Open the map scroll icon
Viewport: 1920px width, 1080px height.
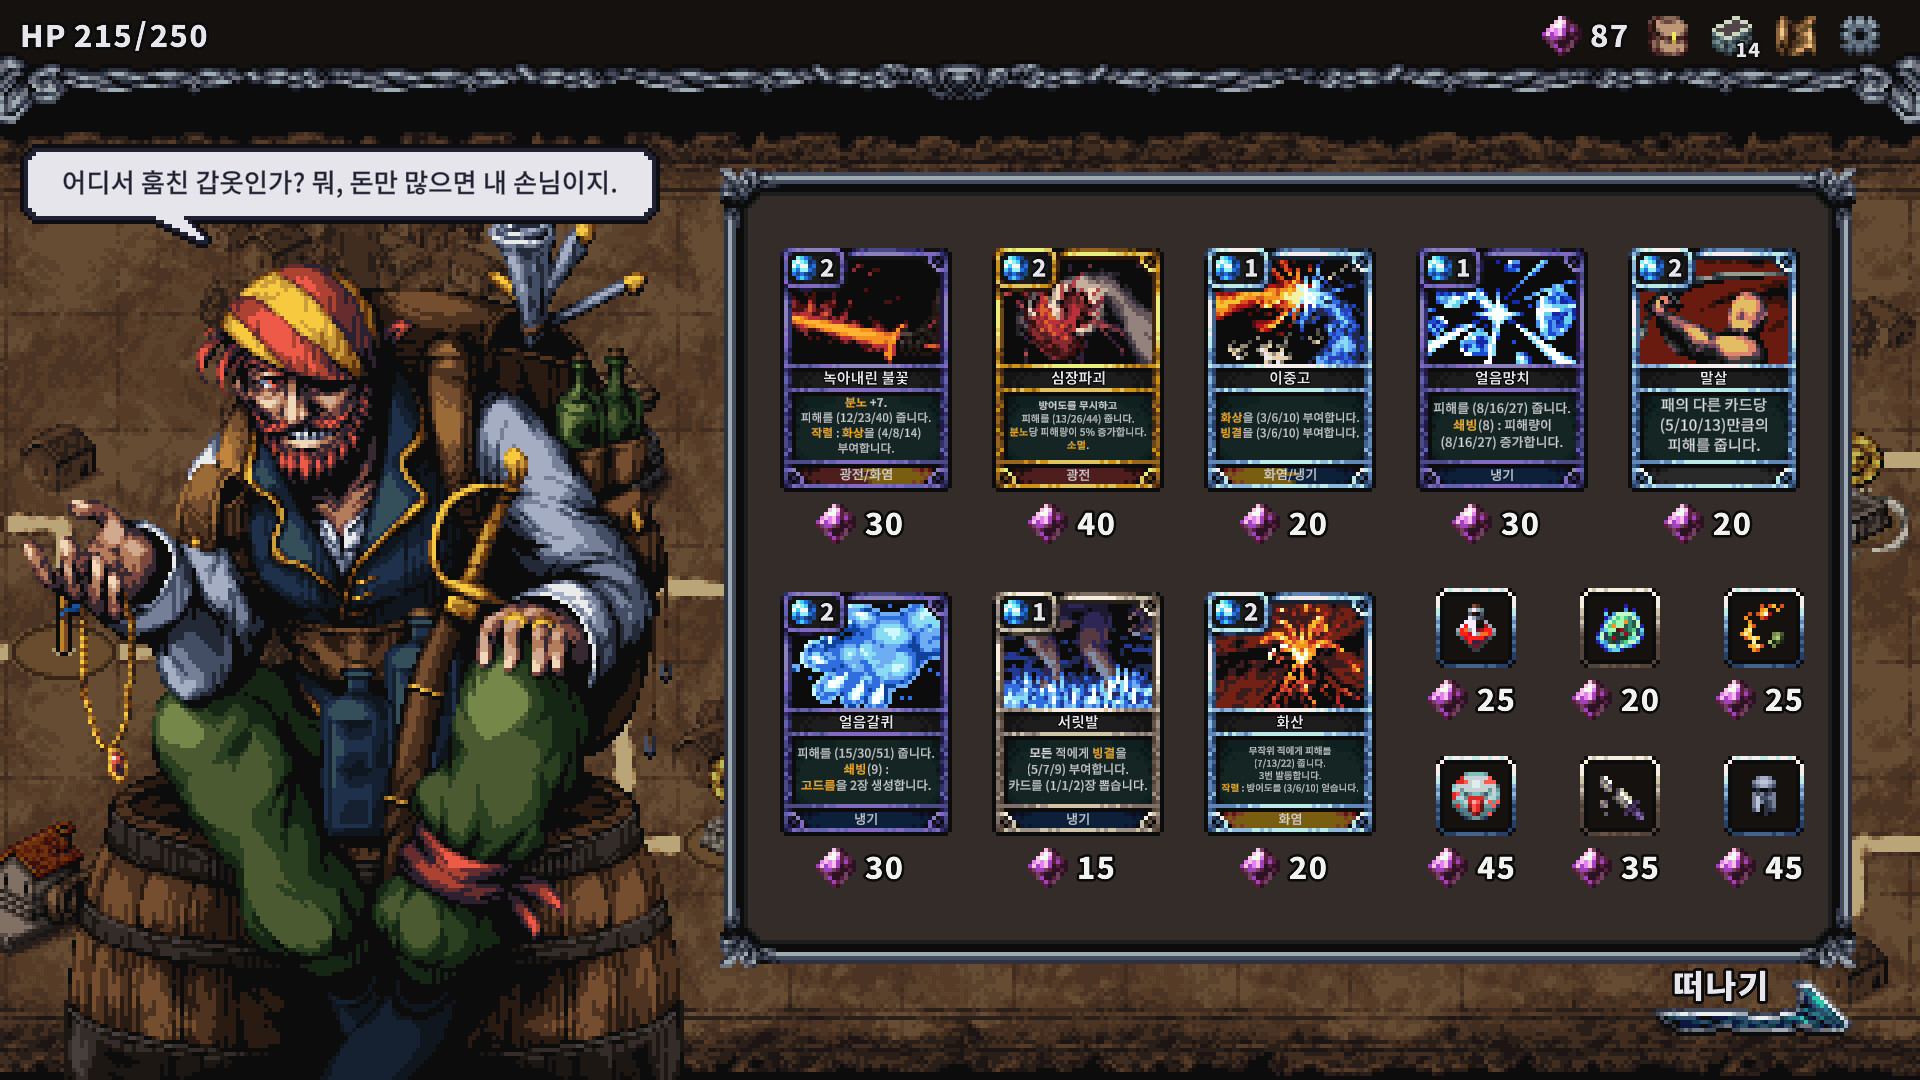pos(1796,36)
